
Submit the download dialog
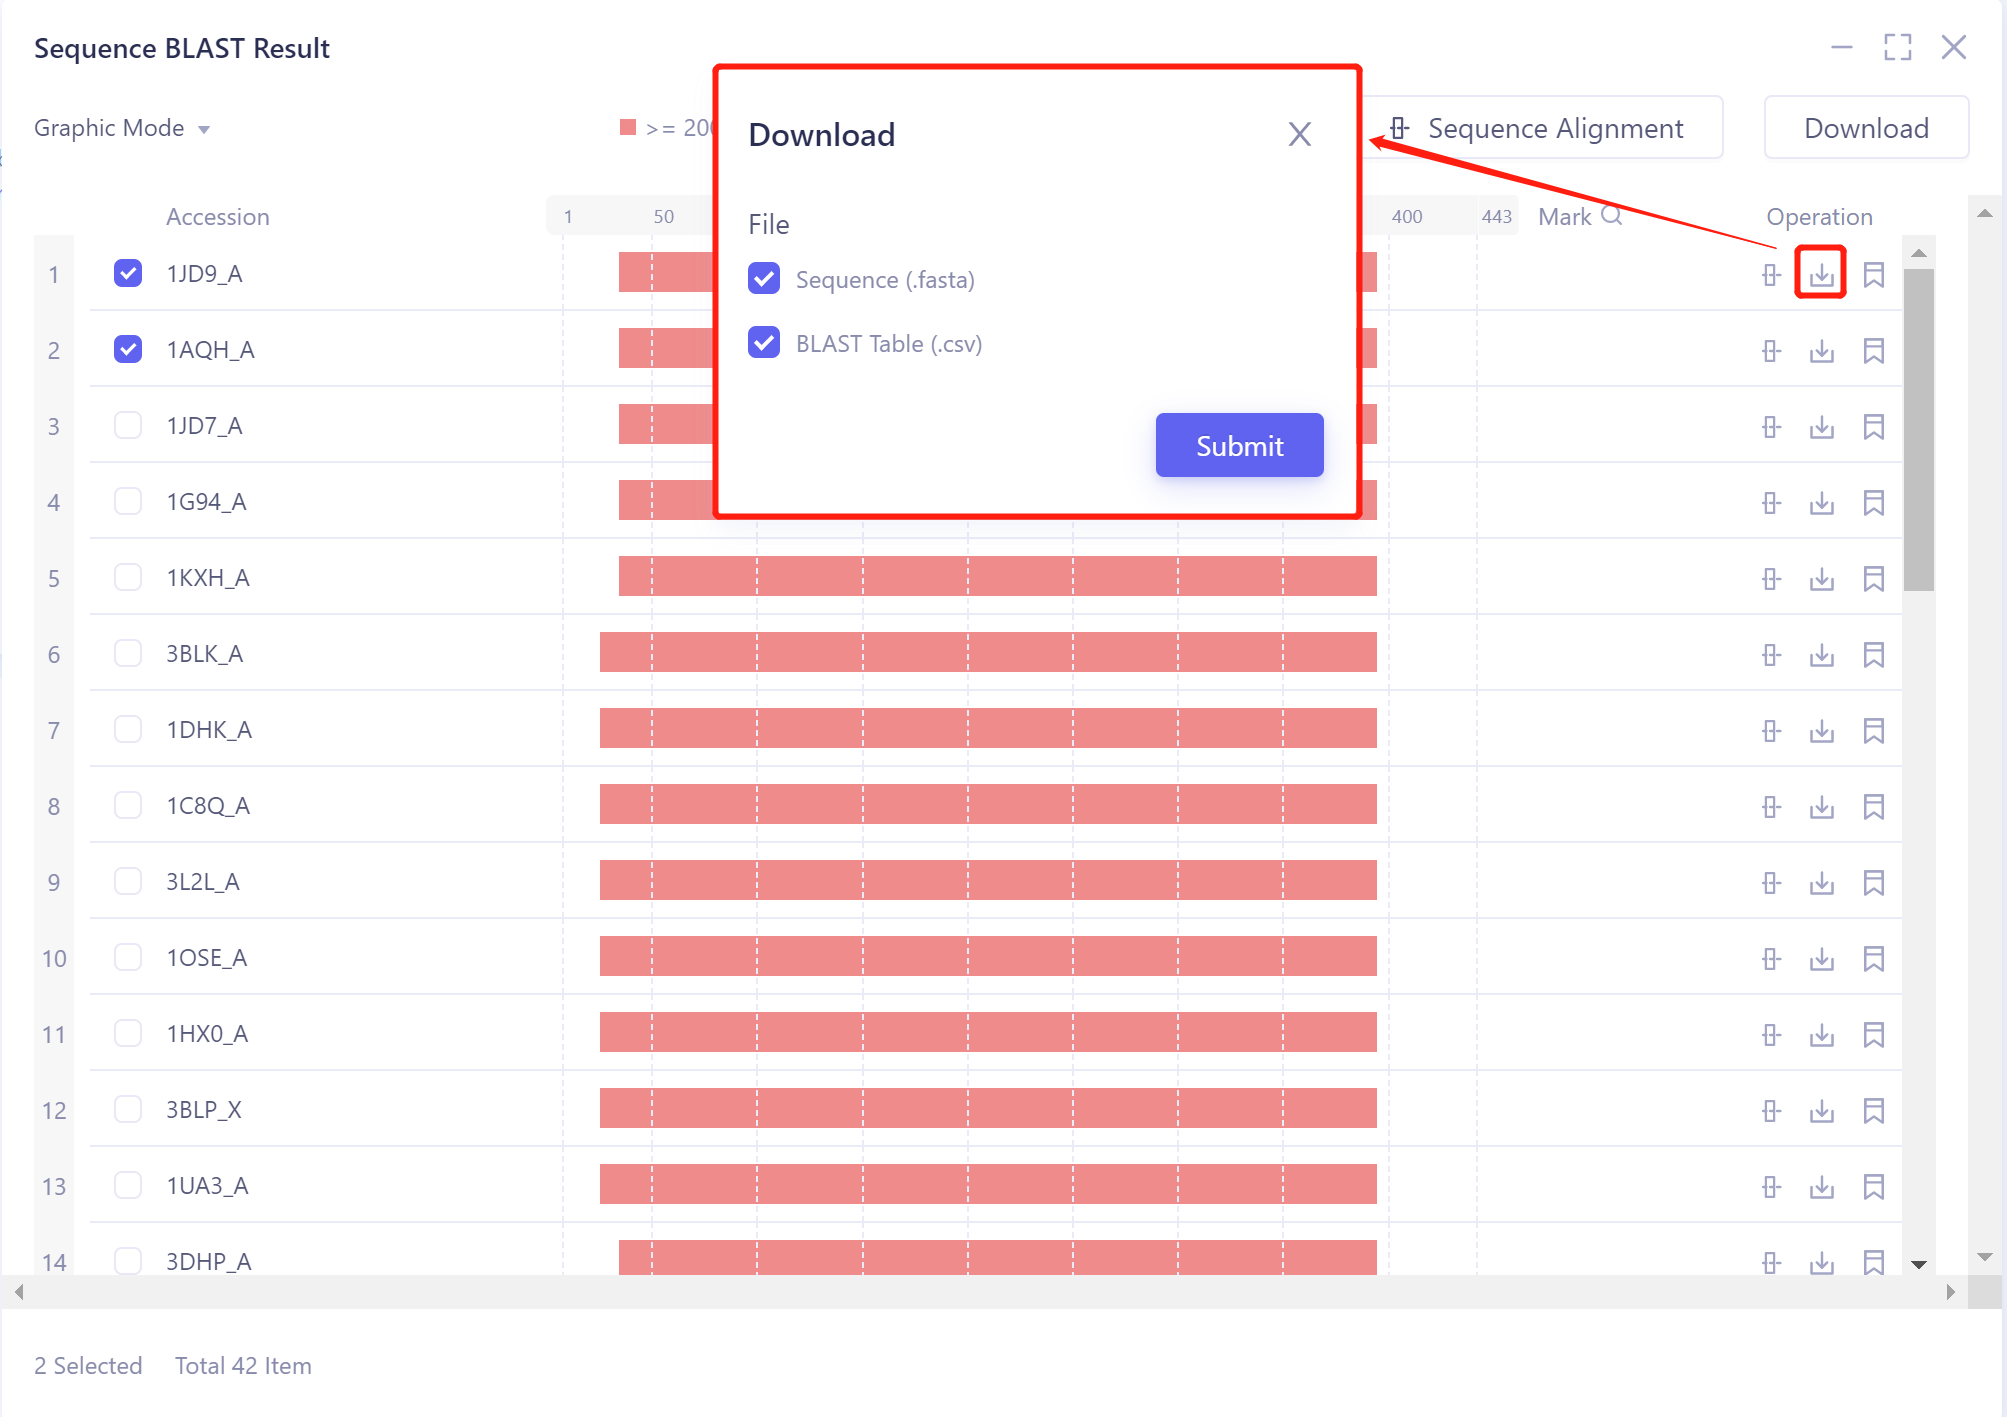pos(1239,446)
